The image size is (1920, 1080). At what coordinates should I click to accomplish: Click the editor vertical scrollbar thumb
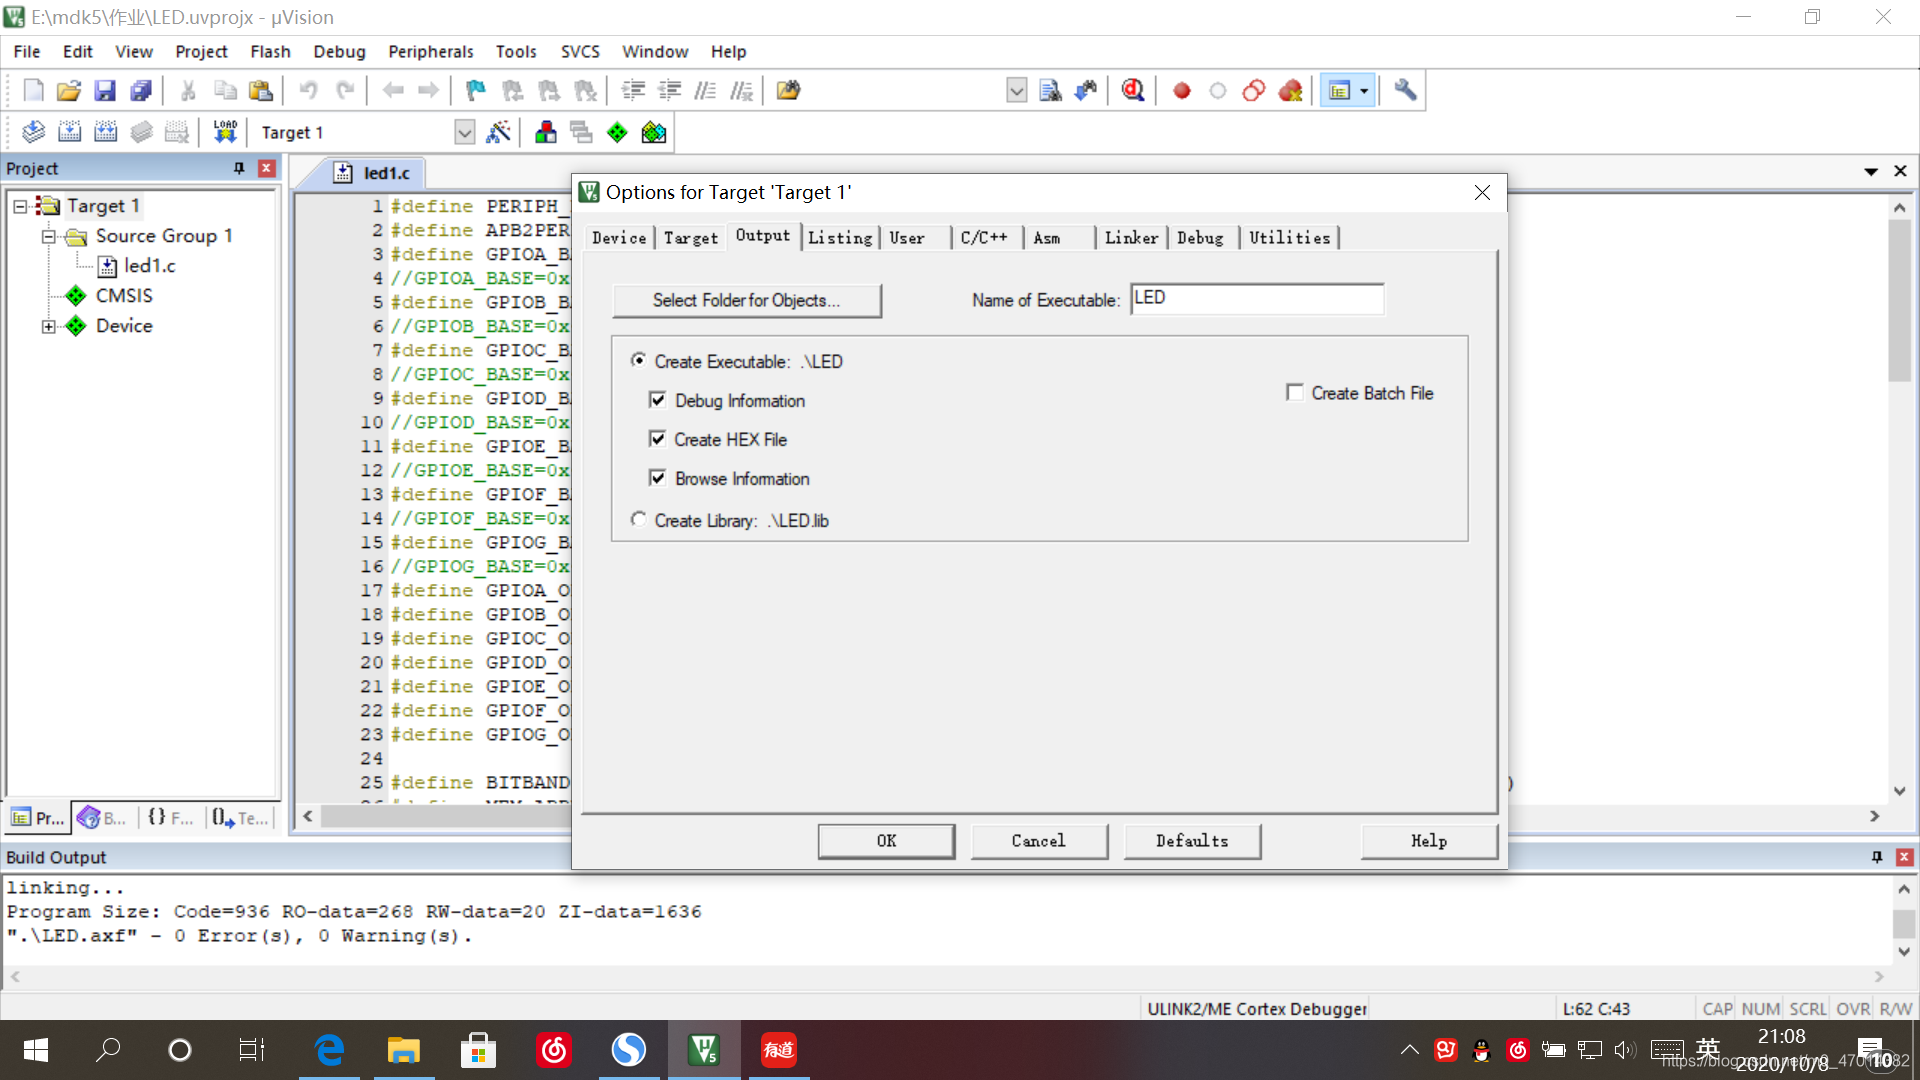1899,300
